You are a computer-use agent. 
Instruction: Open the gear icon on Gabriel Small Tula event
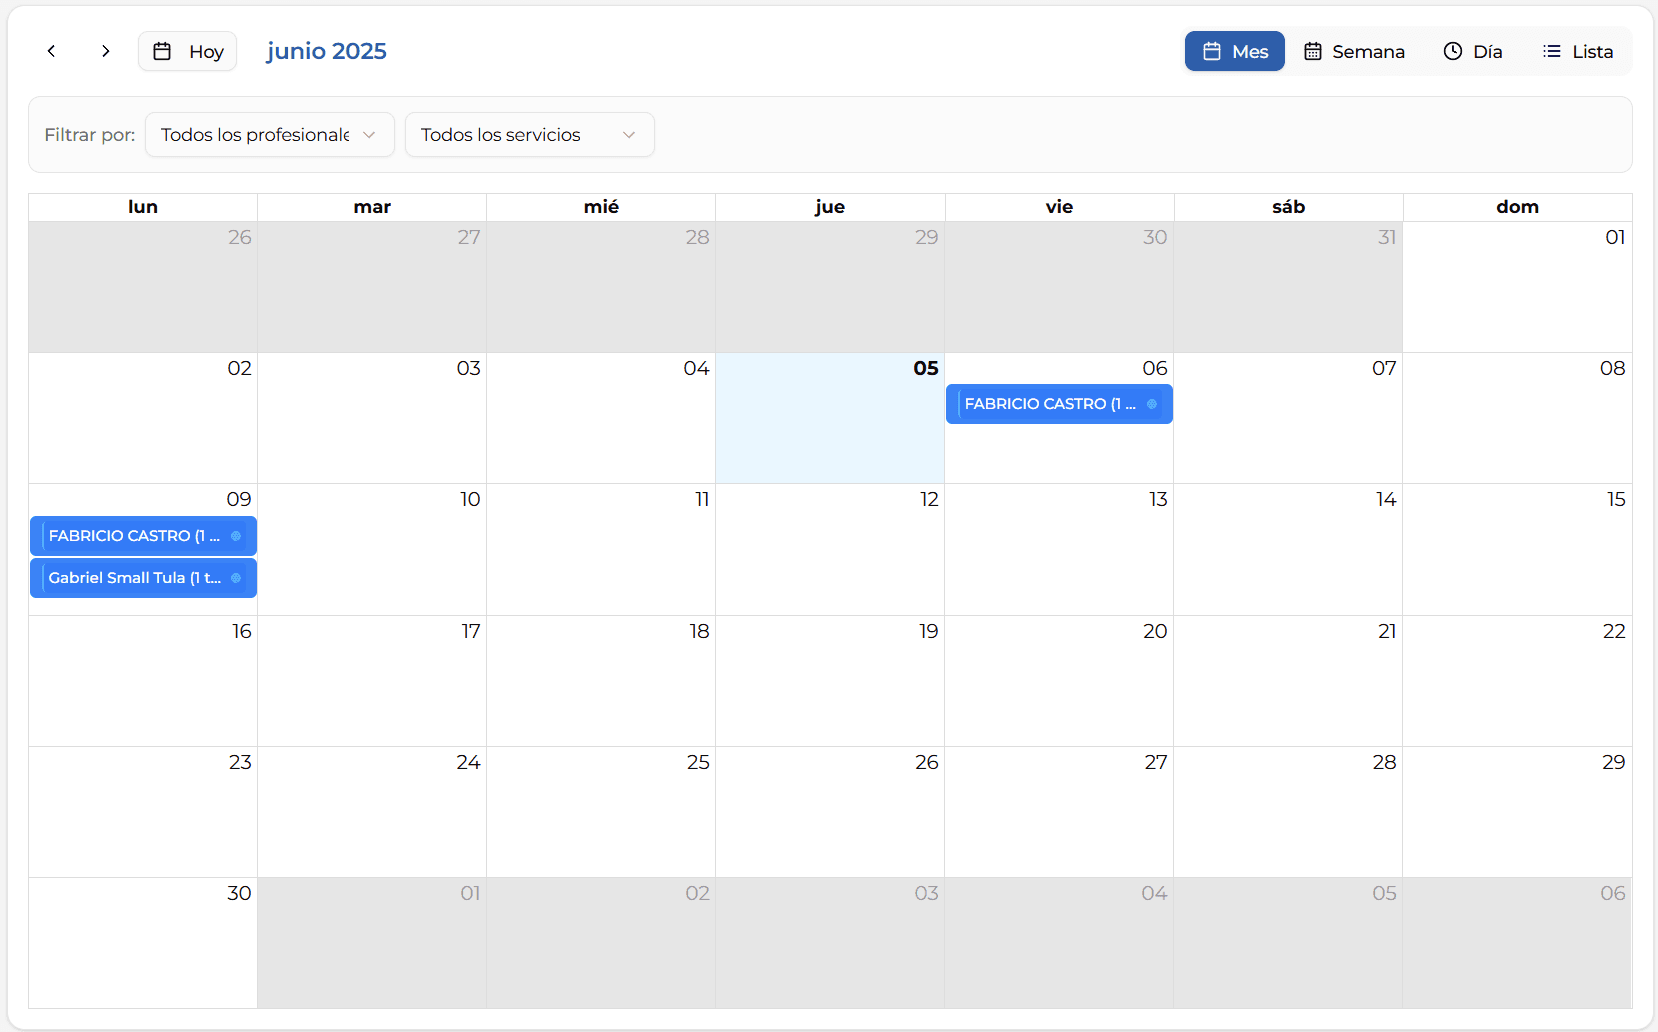point(238,578)
